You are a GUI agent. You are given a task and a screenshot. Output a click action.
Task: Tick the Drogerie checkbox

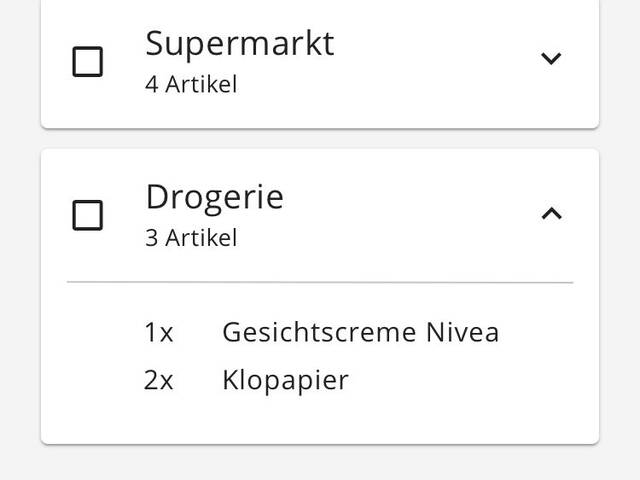pos(88,215)
